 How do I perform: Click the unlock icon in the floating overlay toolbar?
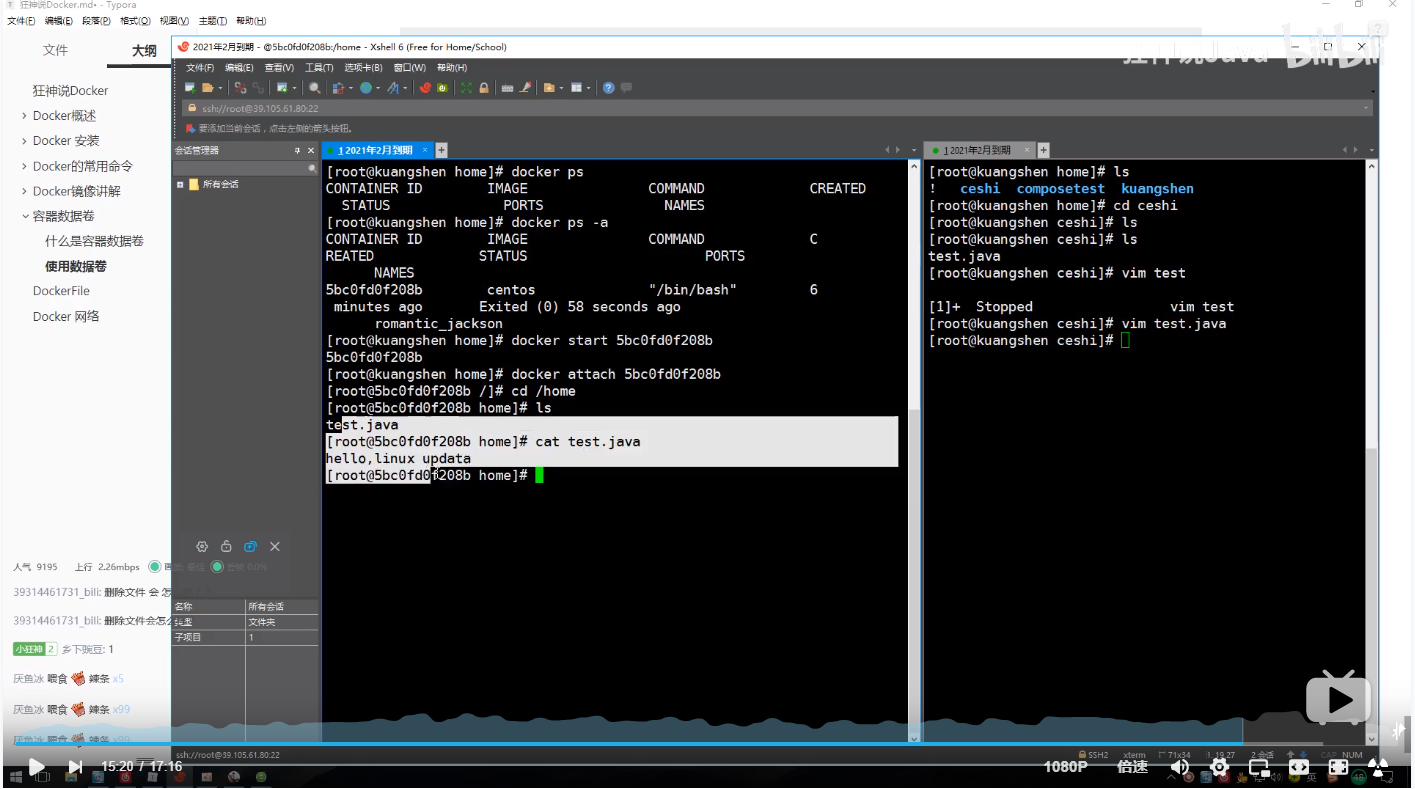click(226, 546)
